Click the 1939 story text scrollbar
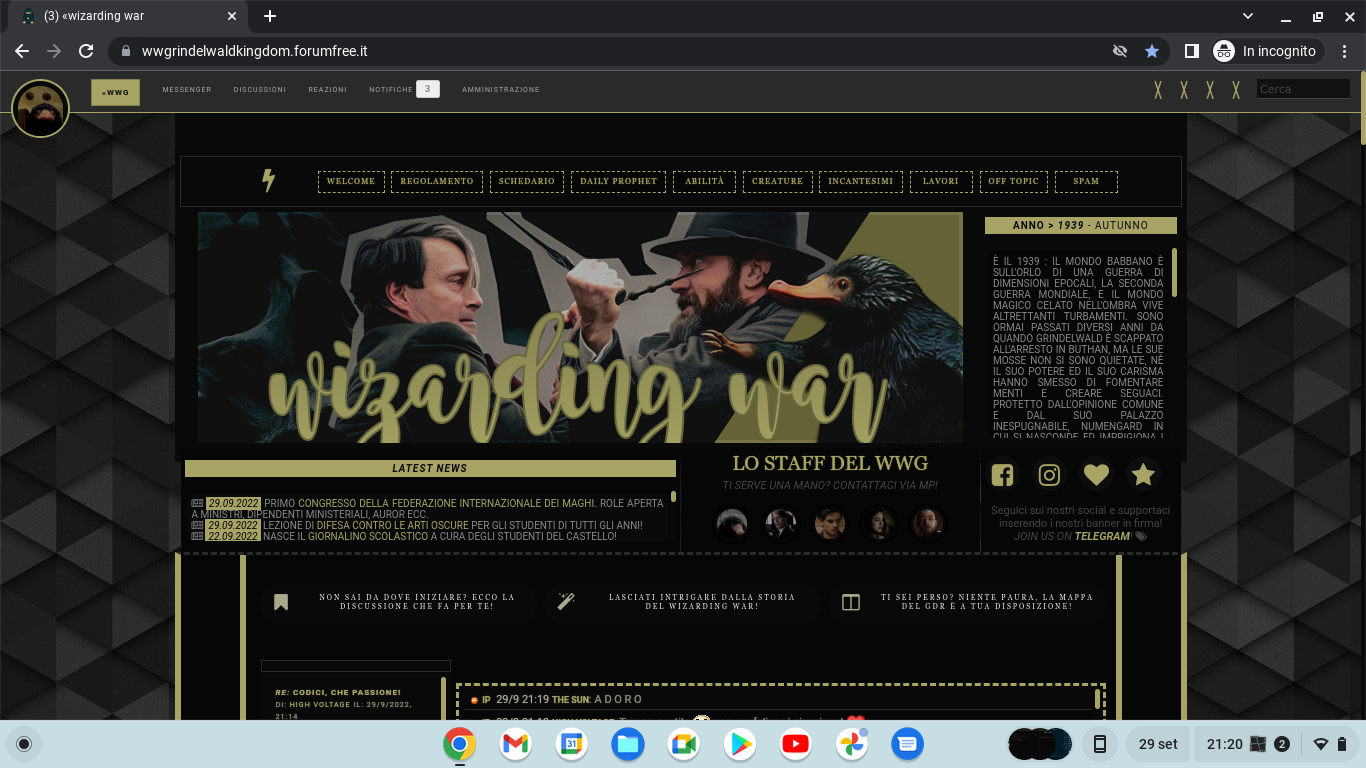The height and width of the screenshot is (768, 1366). (x=1174, y=272)
